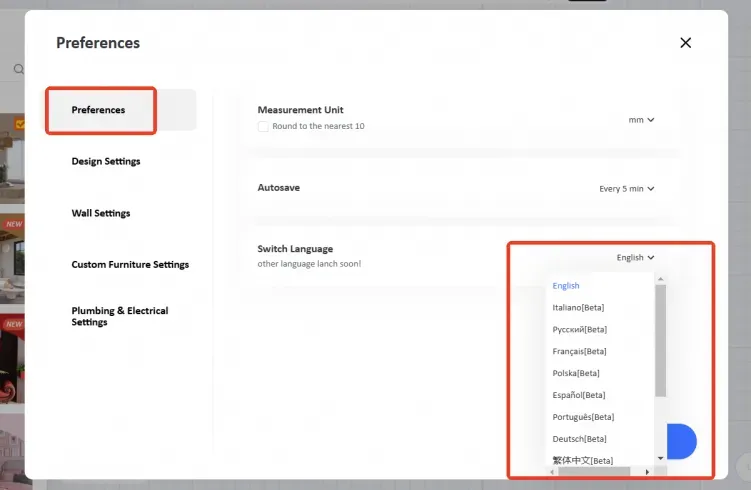Pick Español[Beta] in the language list
Viewport: 751px width, 490px height.
pos(578,395)
